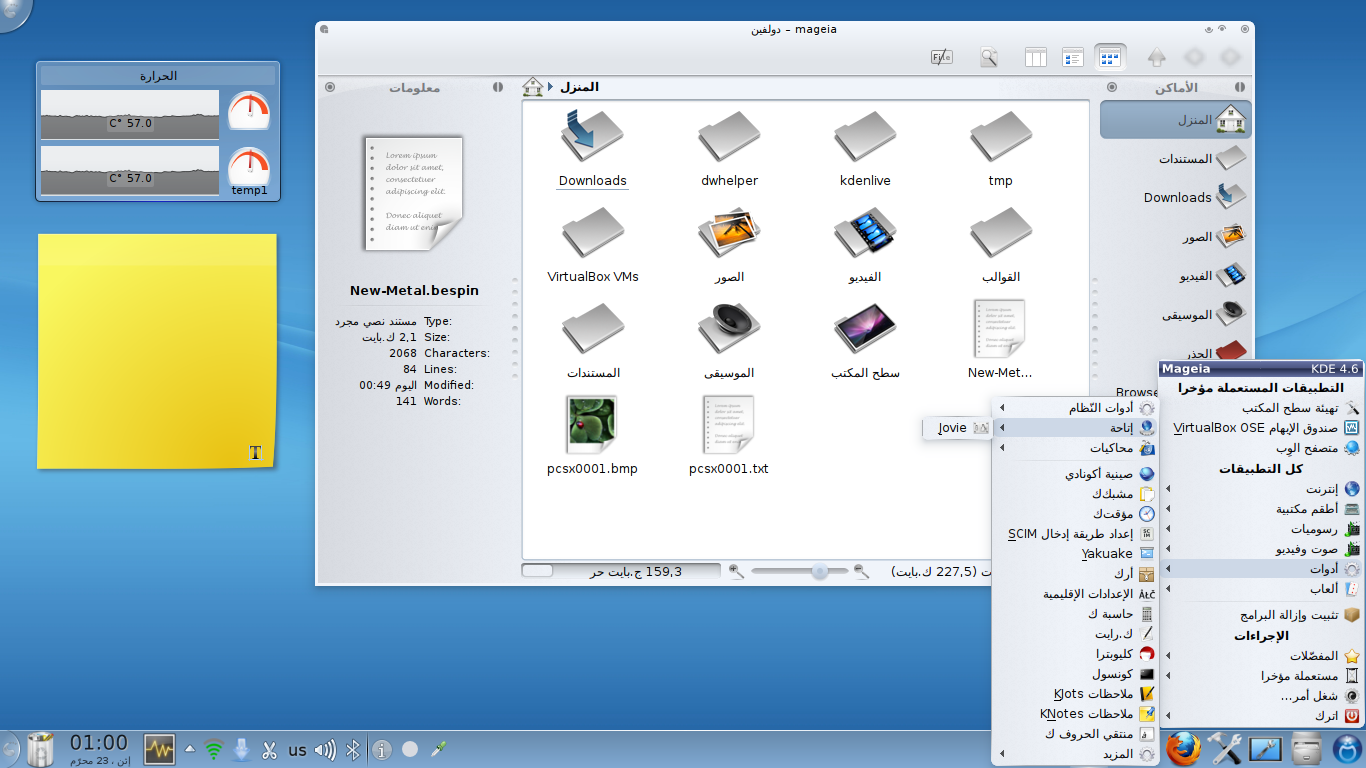Select الموسيقى in the Places panel
Image resolution: width=1366 pixels, height=768 pixels.
(x=1175, y=314)
